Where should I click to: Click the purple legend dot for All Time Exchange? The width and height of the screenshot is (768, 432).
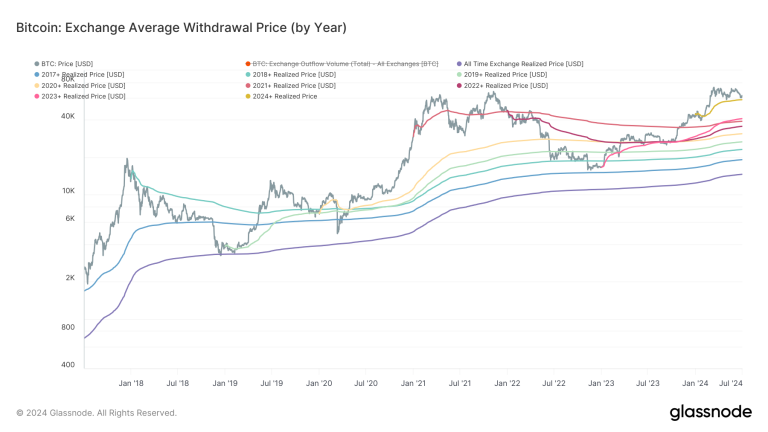pyautogui.click(x=458, y=64)
